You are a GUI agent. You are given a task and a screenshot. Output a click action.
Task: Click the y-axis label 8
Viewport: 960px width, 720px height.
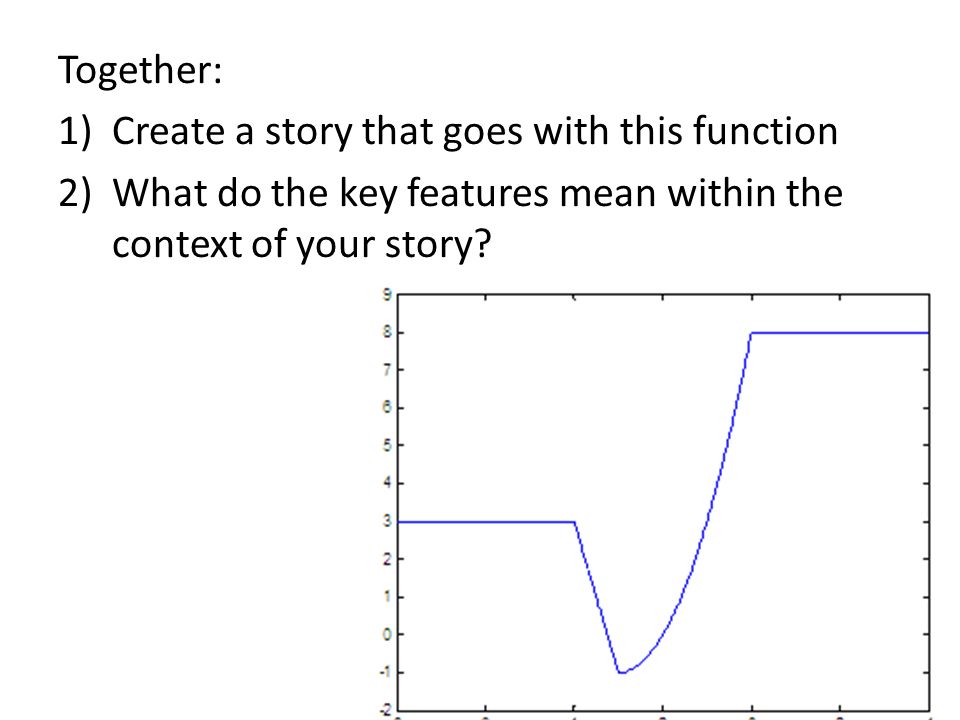(387, 332)
